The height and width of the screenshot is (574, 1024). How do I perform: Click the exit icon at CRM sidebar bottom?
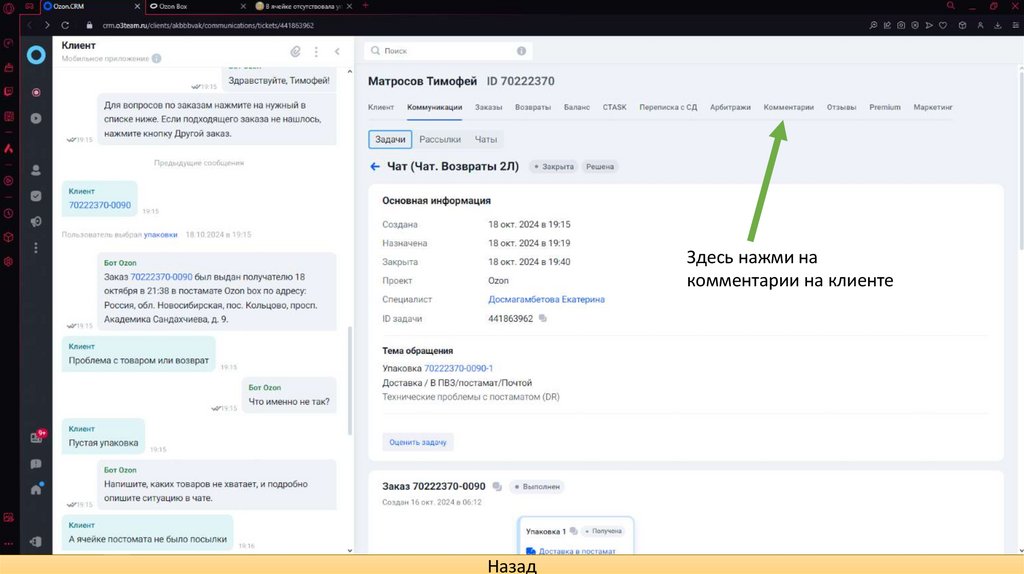[x=36, y=541]
